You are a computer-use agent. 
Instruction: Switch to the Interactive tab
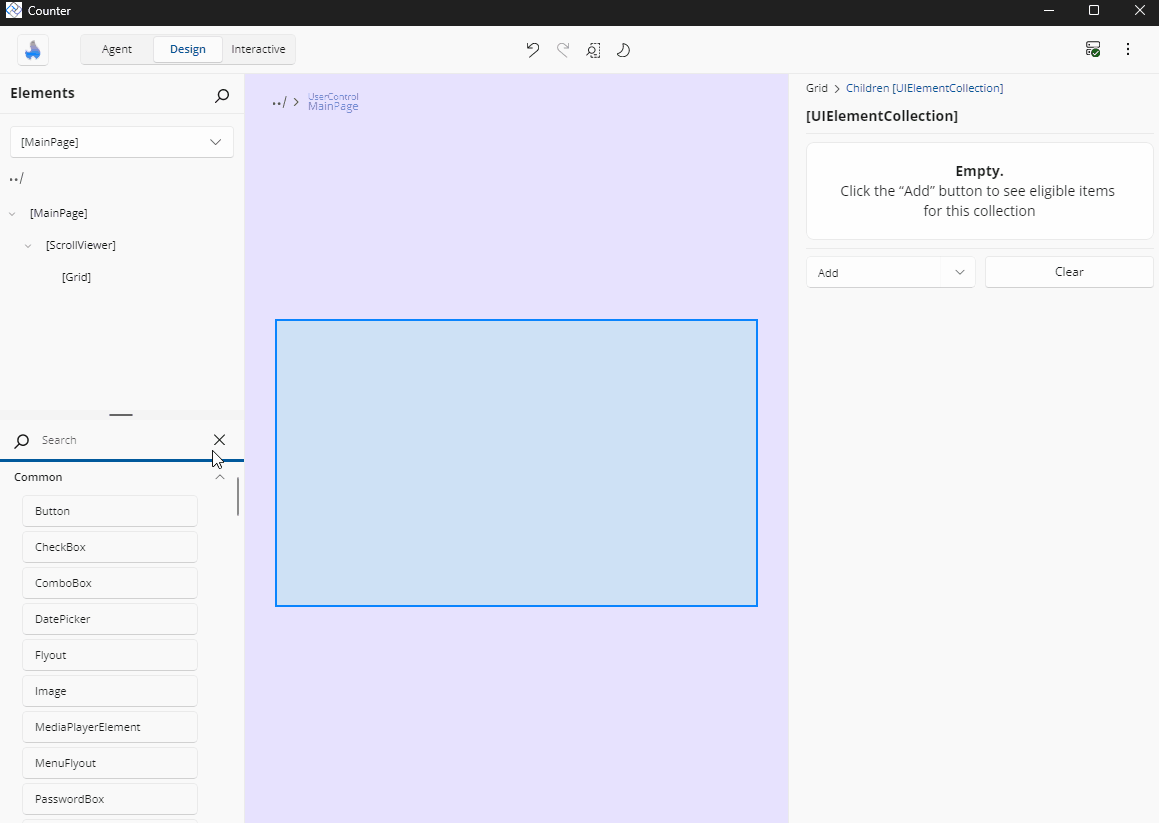pos(258,48)
